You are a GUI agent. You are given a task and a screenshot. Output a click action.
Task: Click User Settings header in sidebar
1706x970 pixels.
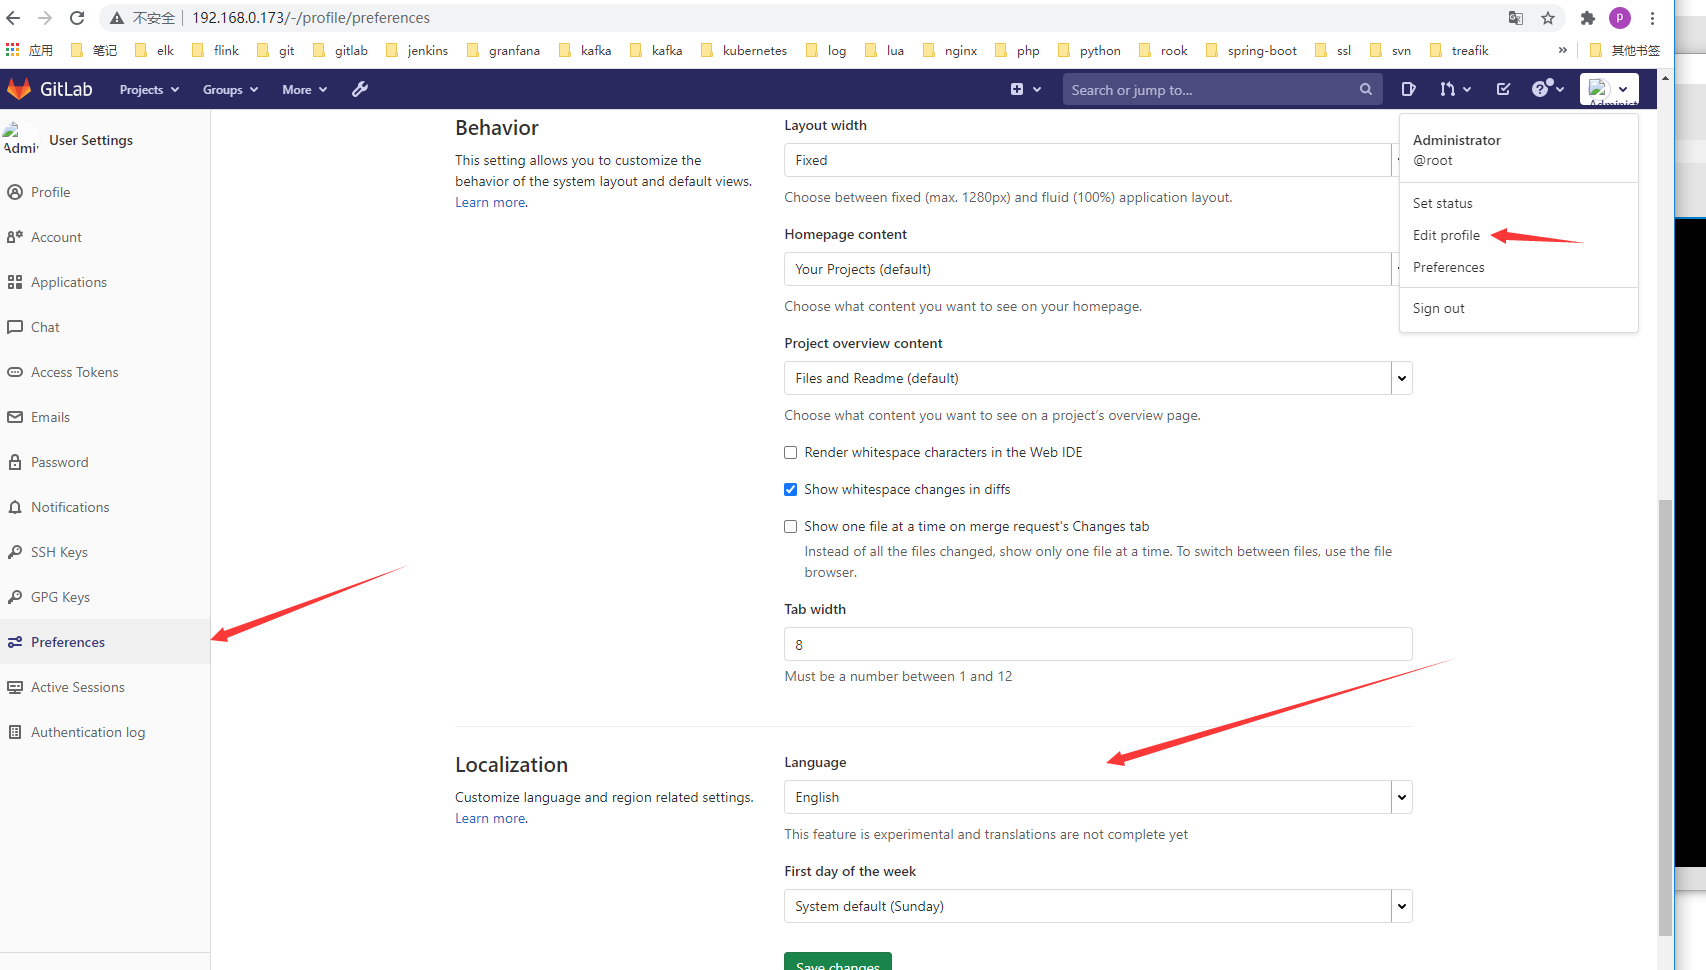click(91, 140)
